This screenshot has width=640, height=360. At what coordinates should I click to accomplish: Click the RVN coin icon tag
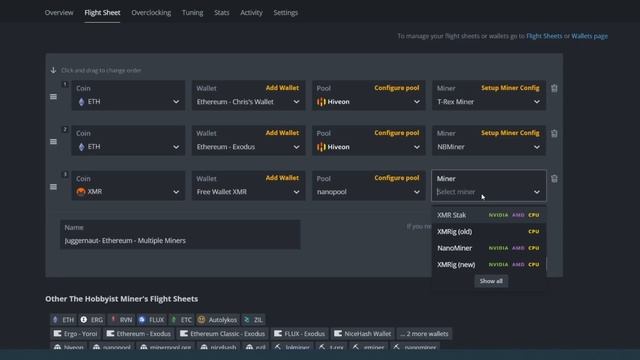click(113, 320)
